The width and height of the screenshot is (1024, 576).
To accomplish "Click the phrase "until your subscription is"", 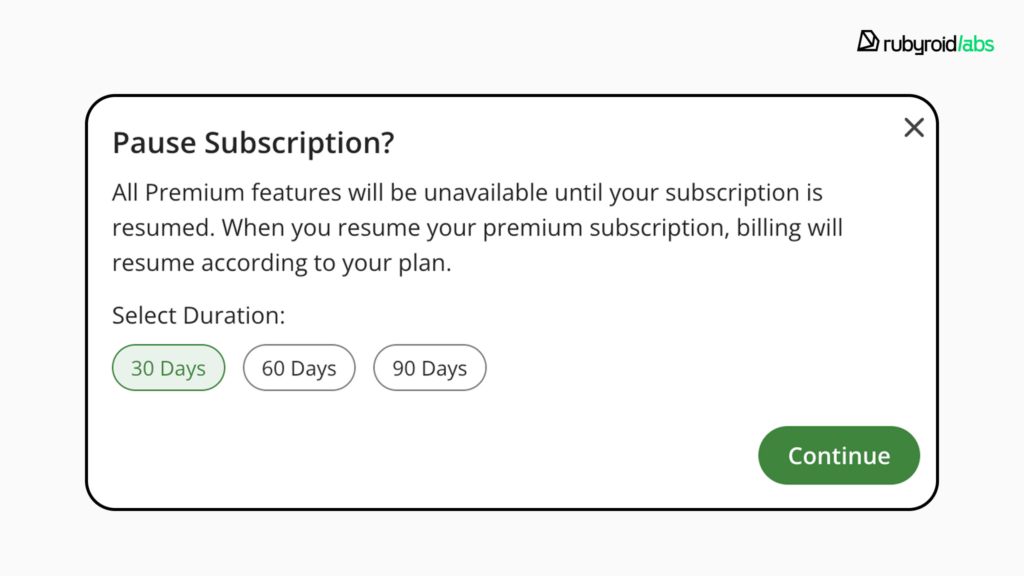I will point(701,192).
